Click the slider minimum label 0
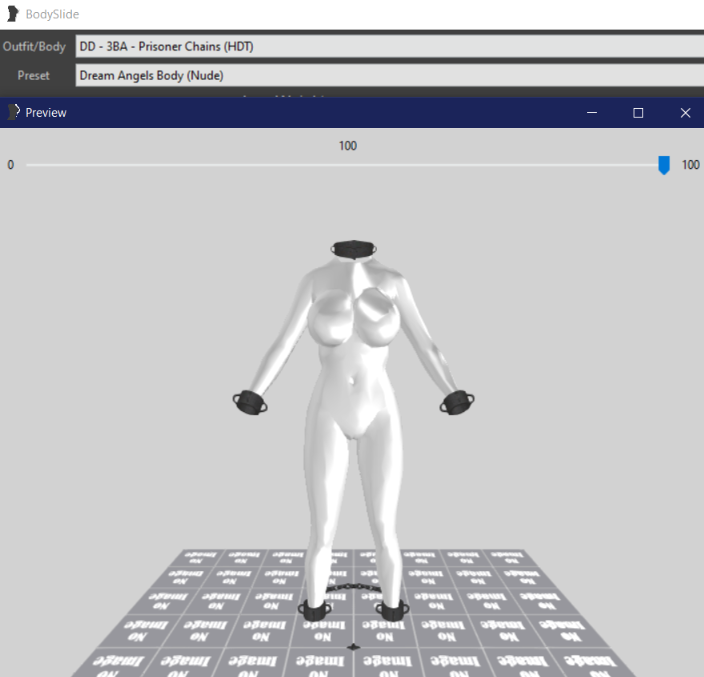704x677 pixels. 10,165
